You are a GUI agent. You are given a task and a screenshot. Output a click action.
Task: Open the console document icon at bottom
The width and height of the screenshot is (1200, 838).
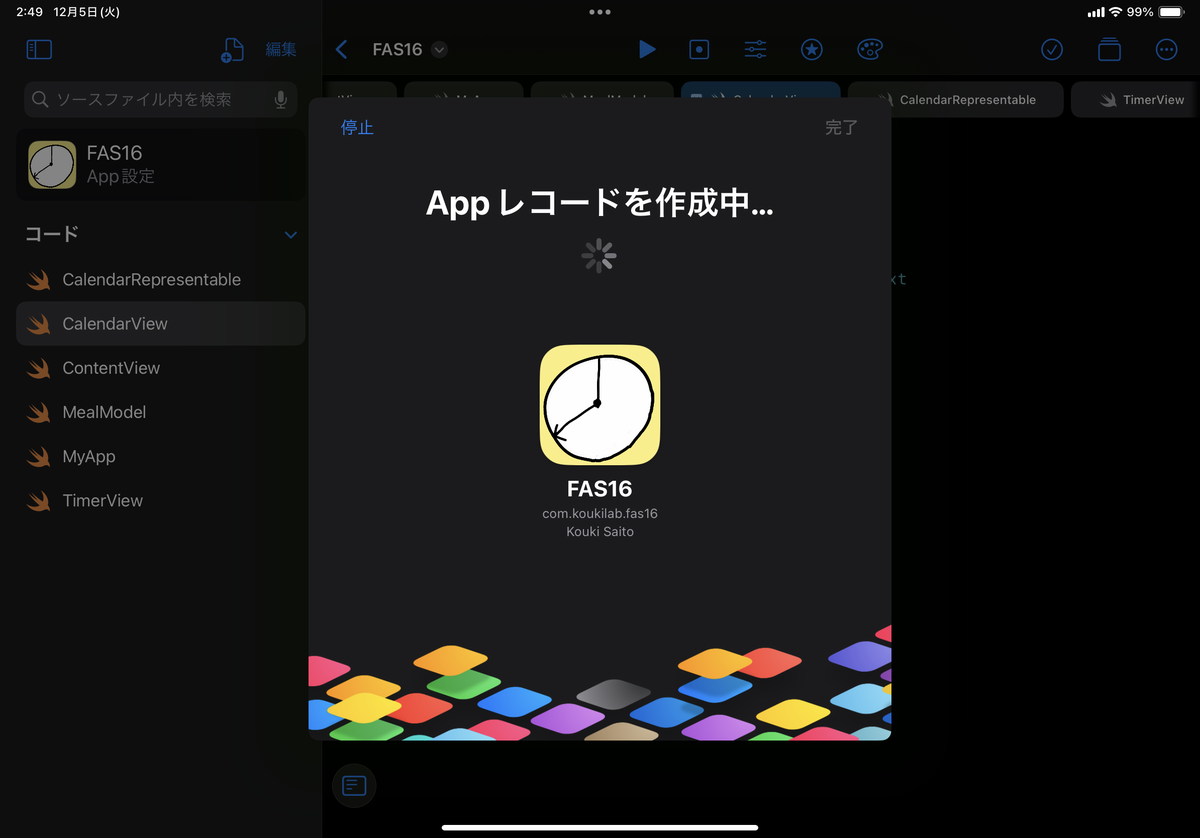(x=354, y=785)
